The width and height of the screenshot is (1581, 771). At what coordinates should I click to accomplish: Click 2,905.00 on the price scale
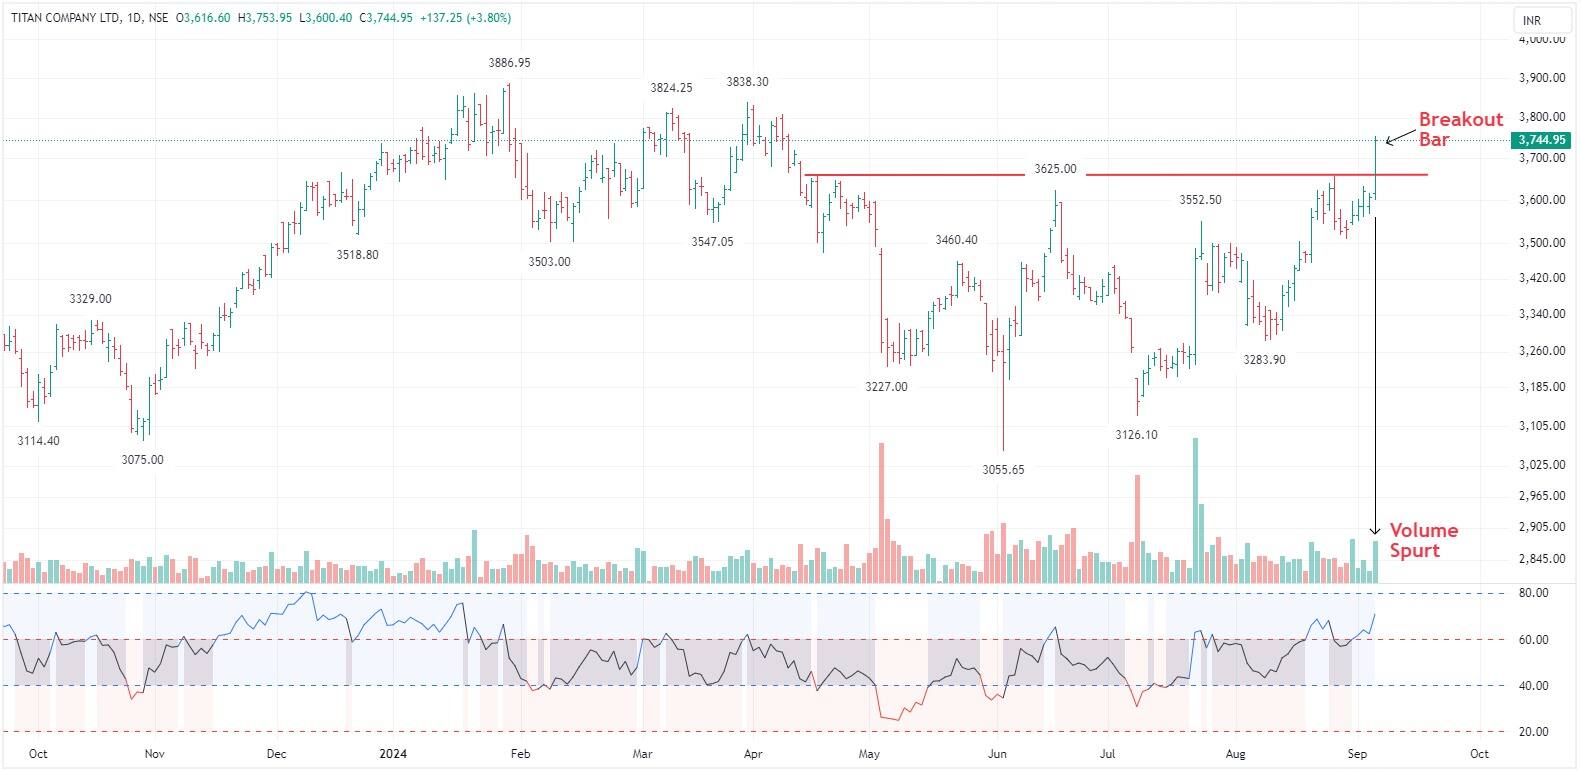click(x=1542, y=527)
